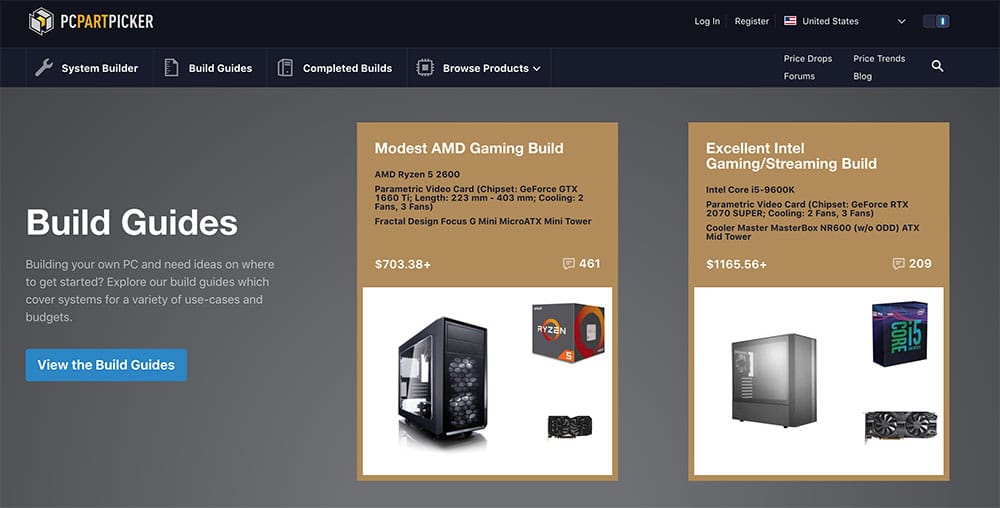The image size is (1000, 508).
Task: Go to Price Trends
Action: tap(879, 58)
